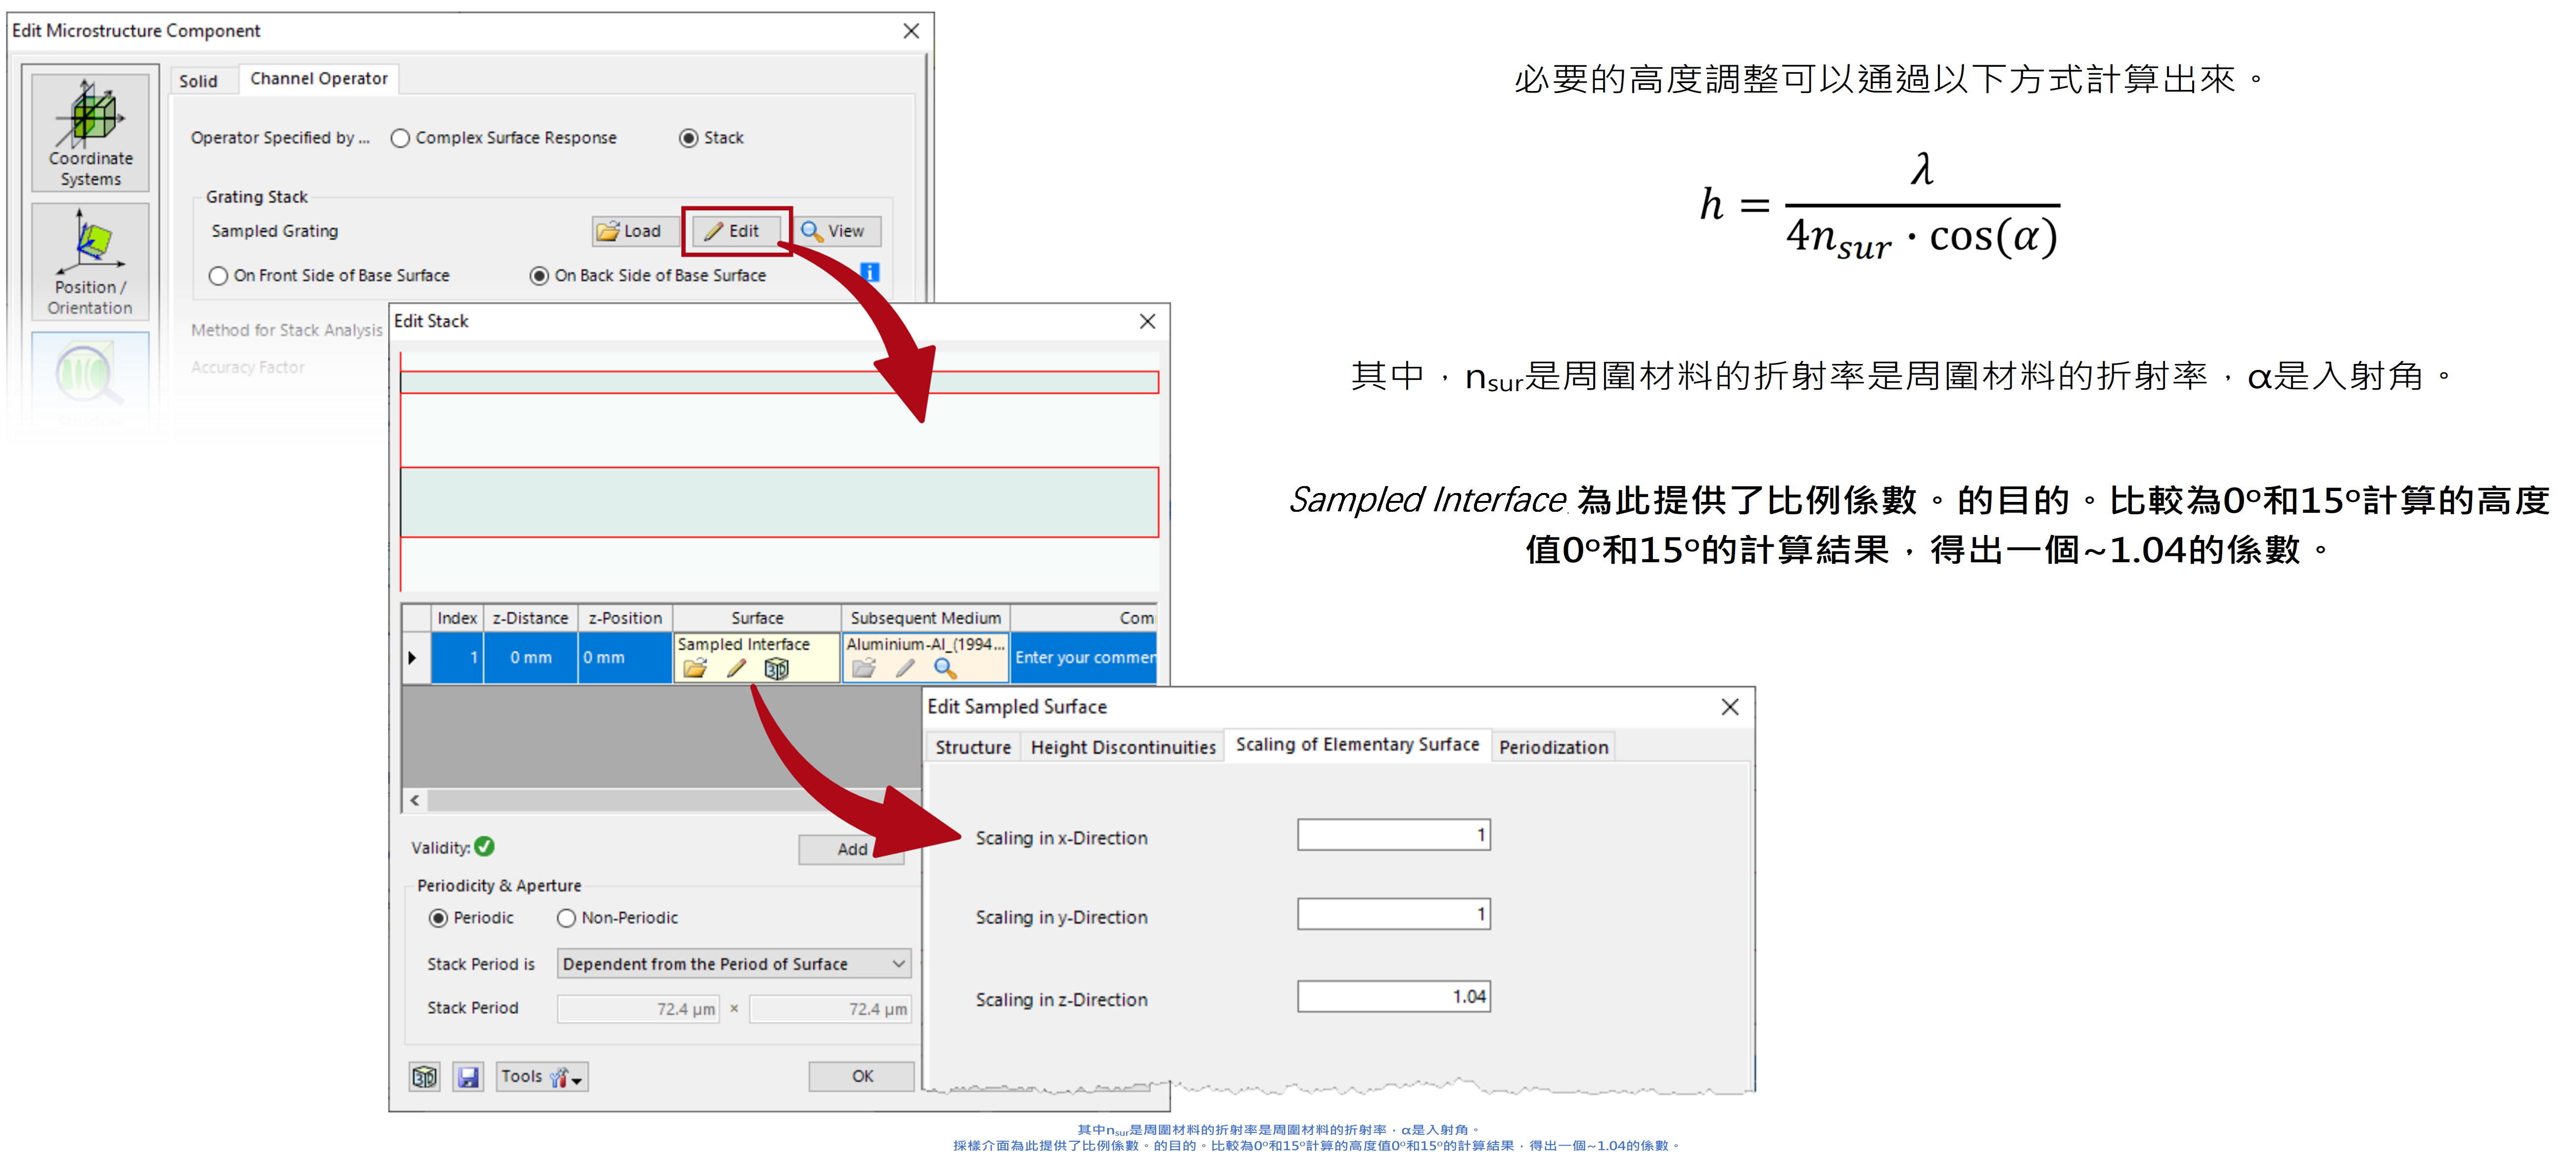Click the lower shaded layer in the stack preview

[x=779, y=502]
